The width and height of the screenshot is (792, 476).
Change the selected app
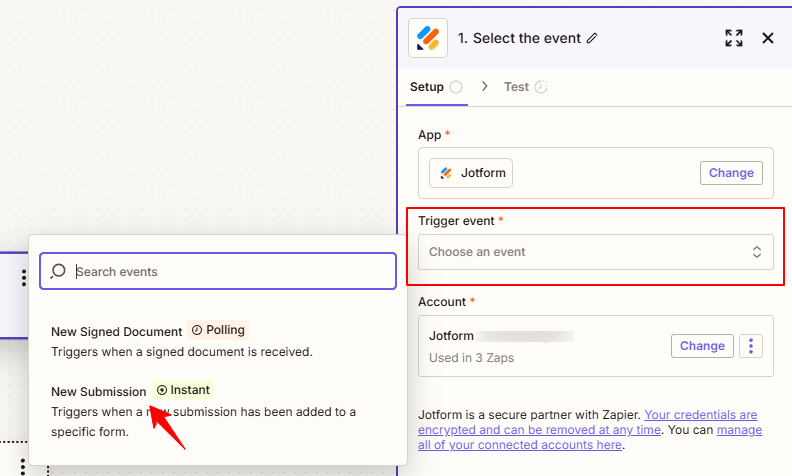pyautogui.click(x=731, y=173)
